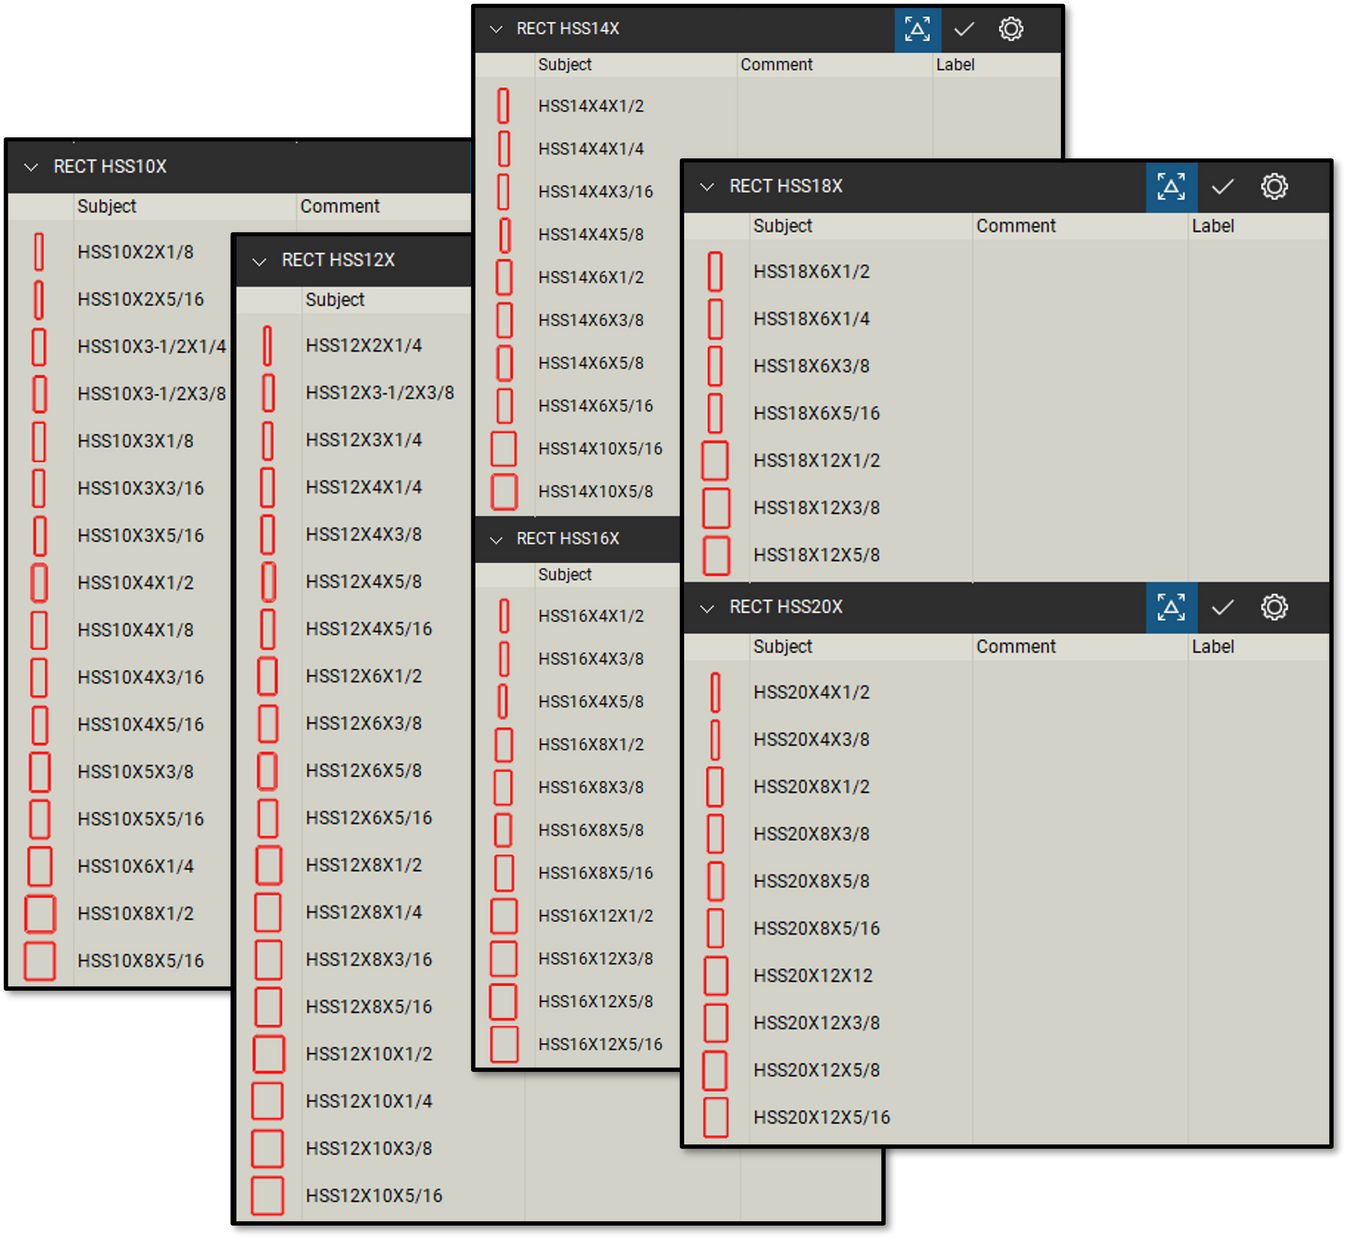The image size is (1346, 1238).
Task: Click the fit-to-view icon on RECT HSS14X header
Action: click(x=918, y=29)
